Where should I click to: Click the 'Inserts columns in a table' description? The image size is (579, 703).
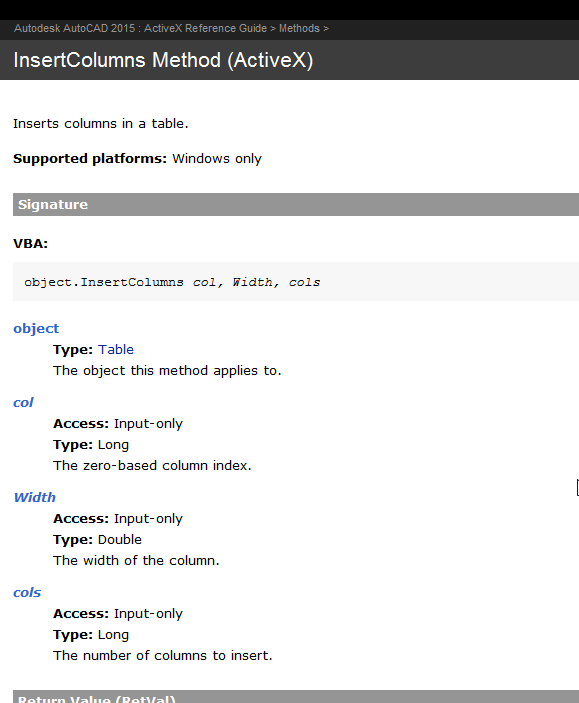100,123
